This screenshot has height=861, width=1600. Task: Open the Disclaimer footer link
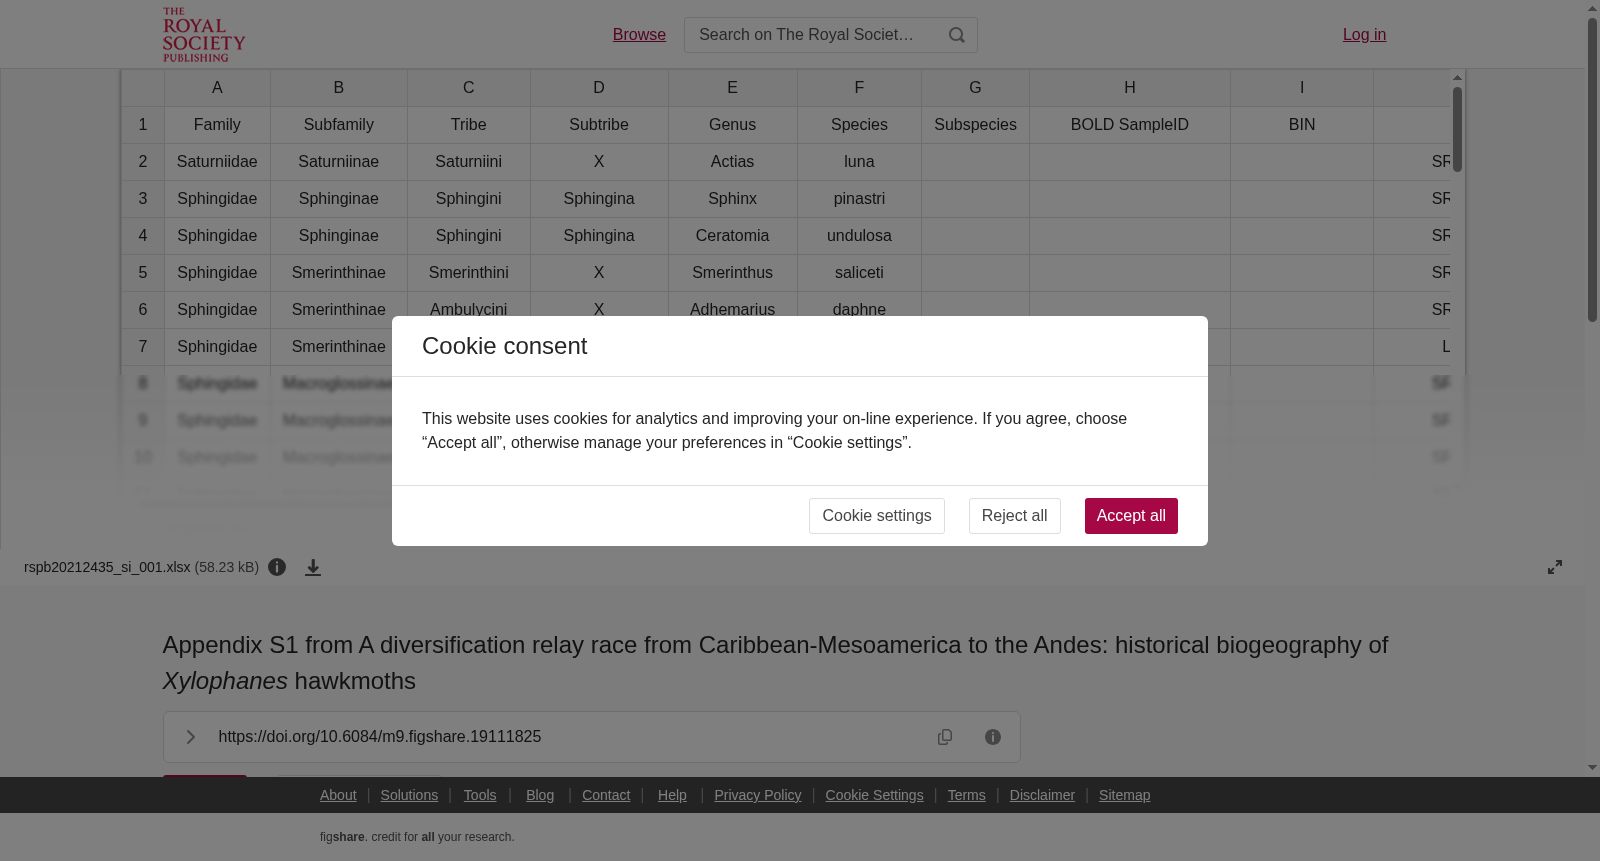tap(1042, 795)
